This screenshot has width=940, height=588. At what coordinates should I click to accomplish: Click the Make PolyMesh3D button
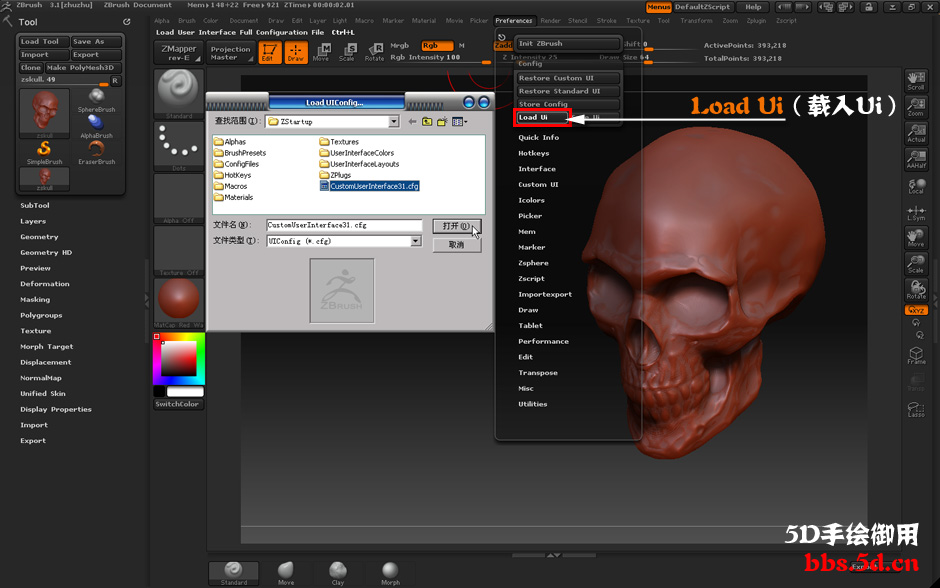83,68
